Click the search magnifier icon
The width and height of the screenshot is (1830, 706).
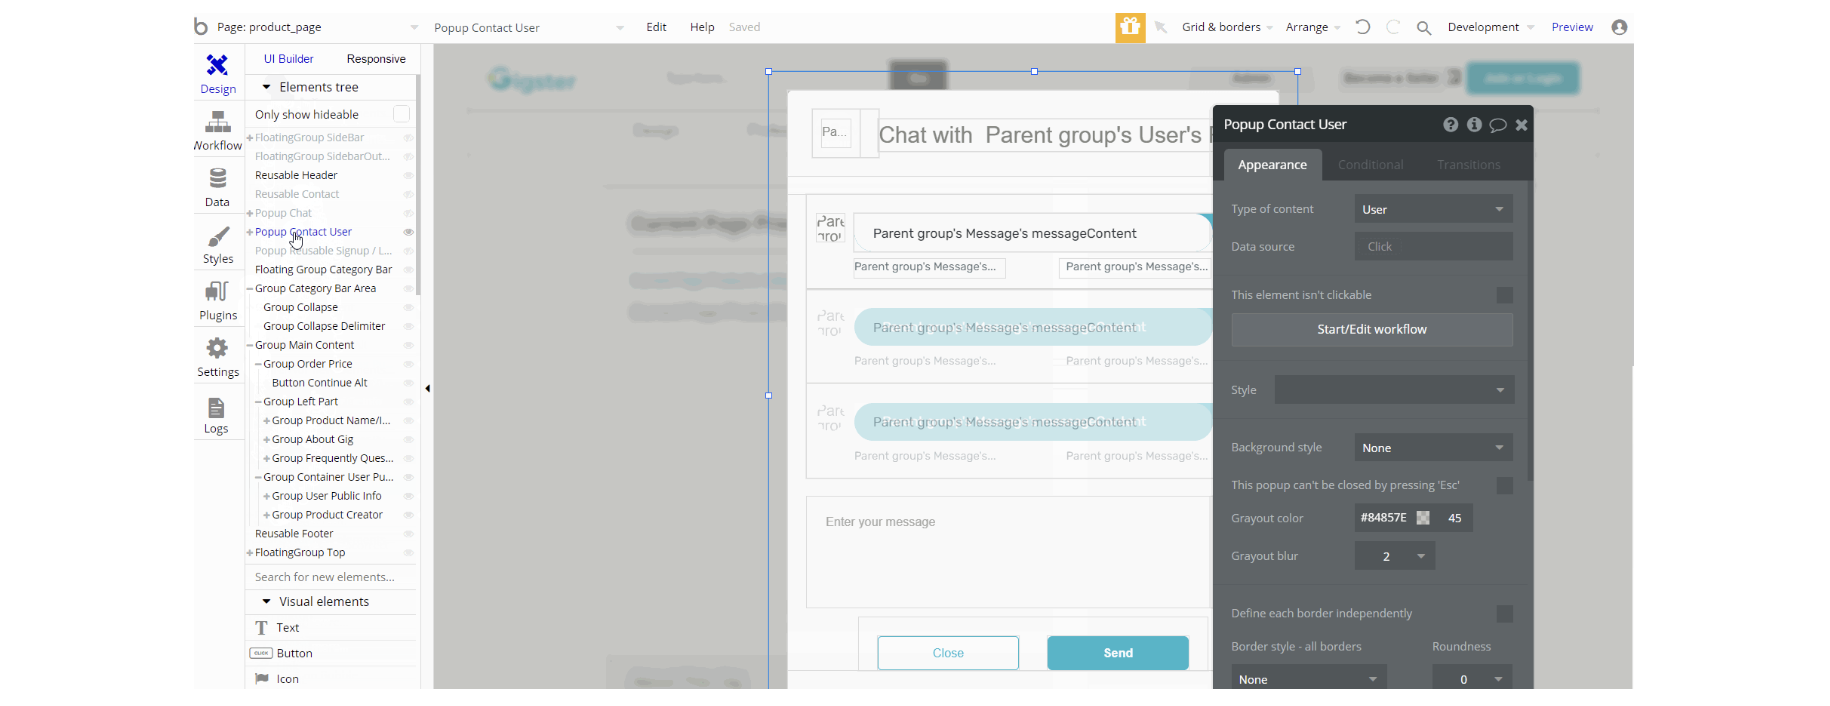pos(1424,28)
